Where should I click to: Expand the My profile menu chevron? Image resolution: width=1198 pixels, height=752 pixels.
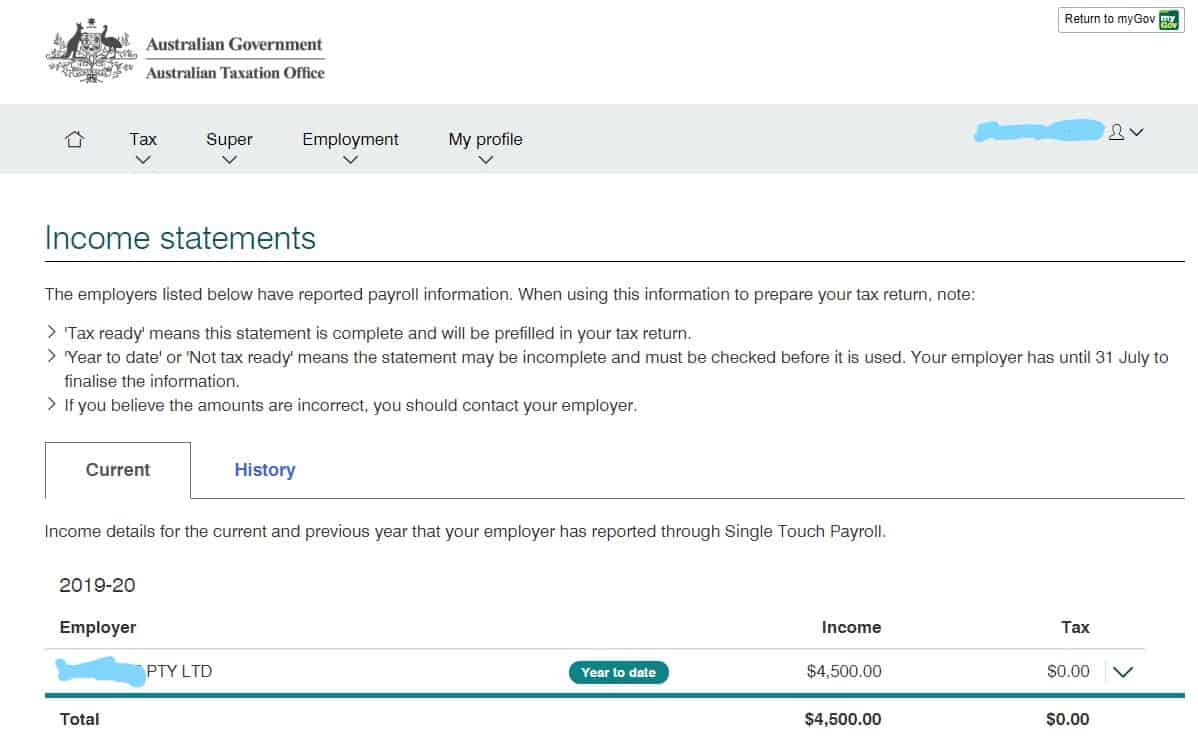(485, 160)
